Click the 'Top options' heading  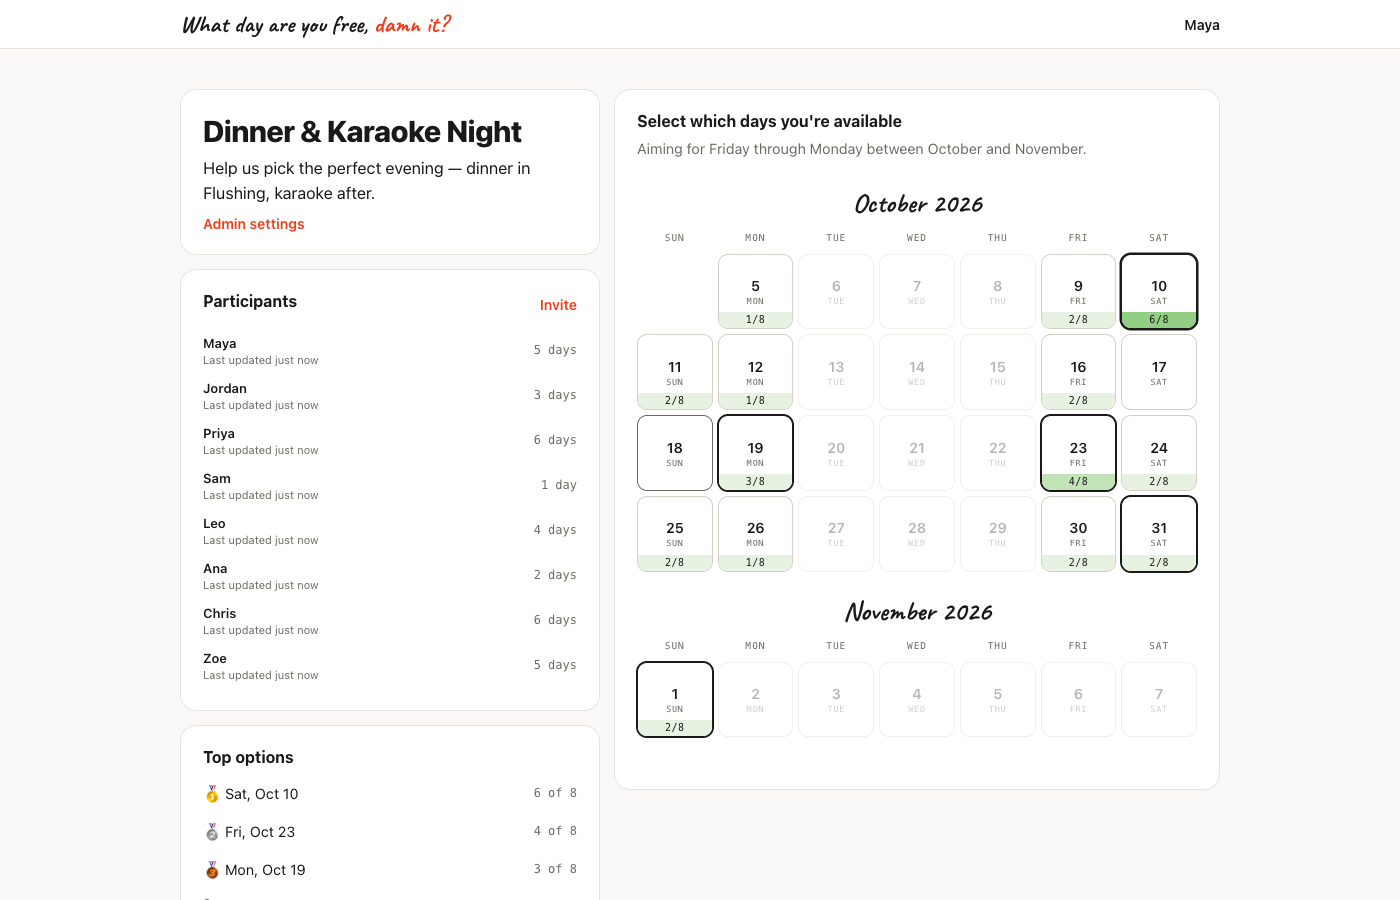(248, 757)
